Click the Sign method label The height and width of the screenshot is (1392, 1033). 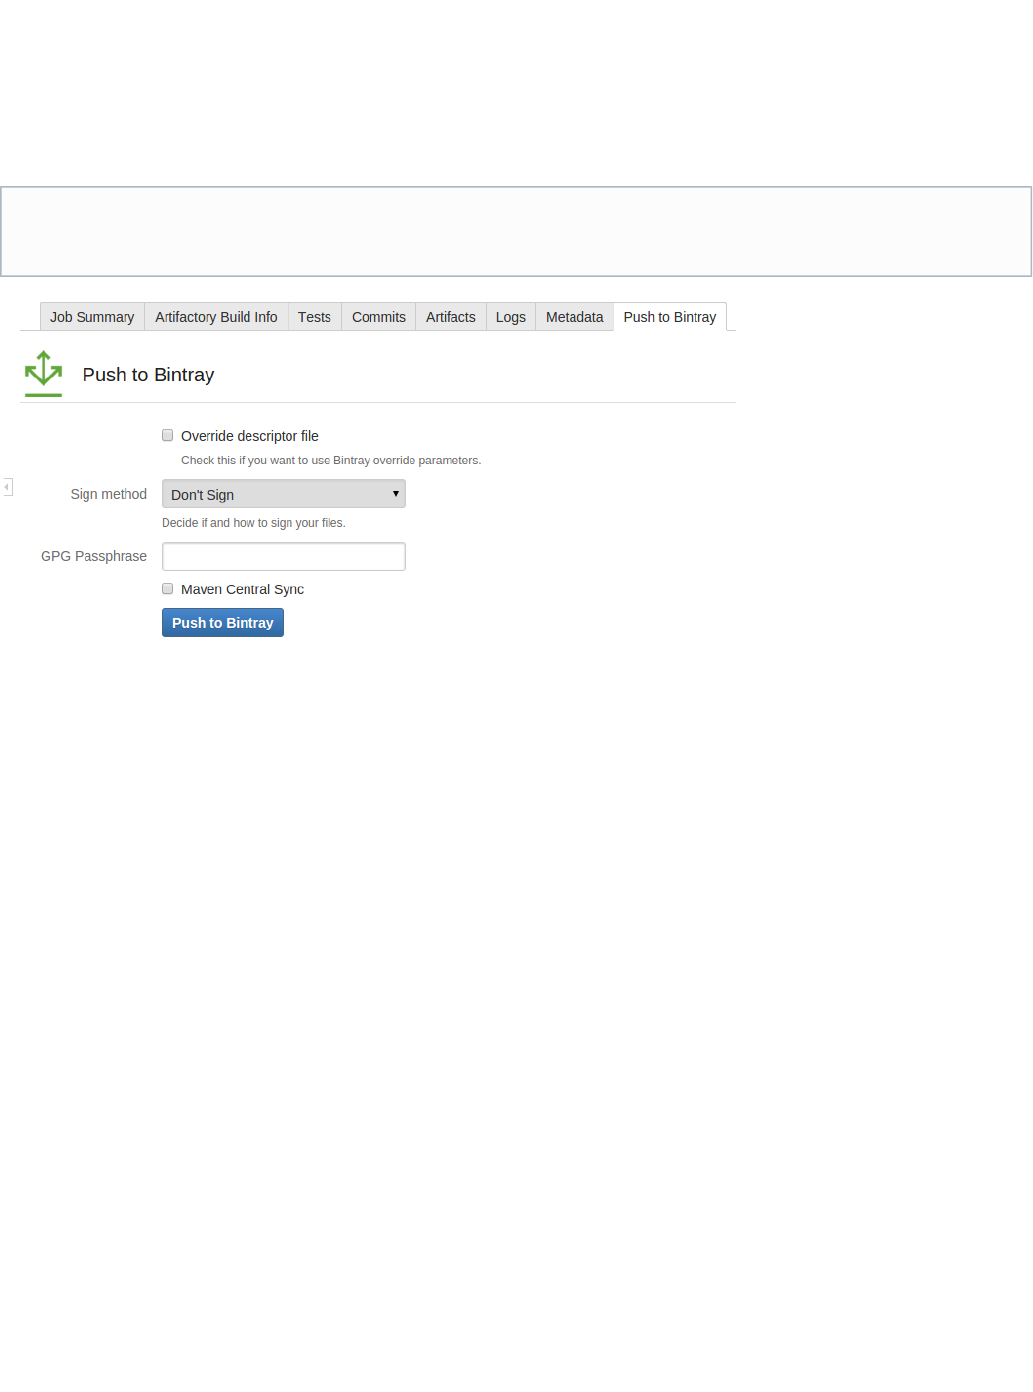pos(109,494)
